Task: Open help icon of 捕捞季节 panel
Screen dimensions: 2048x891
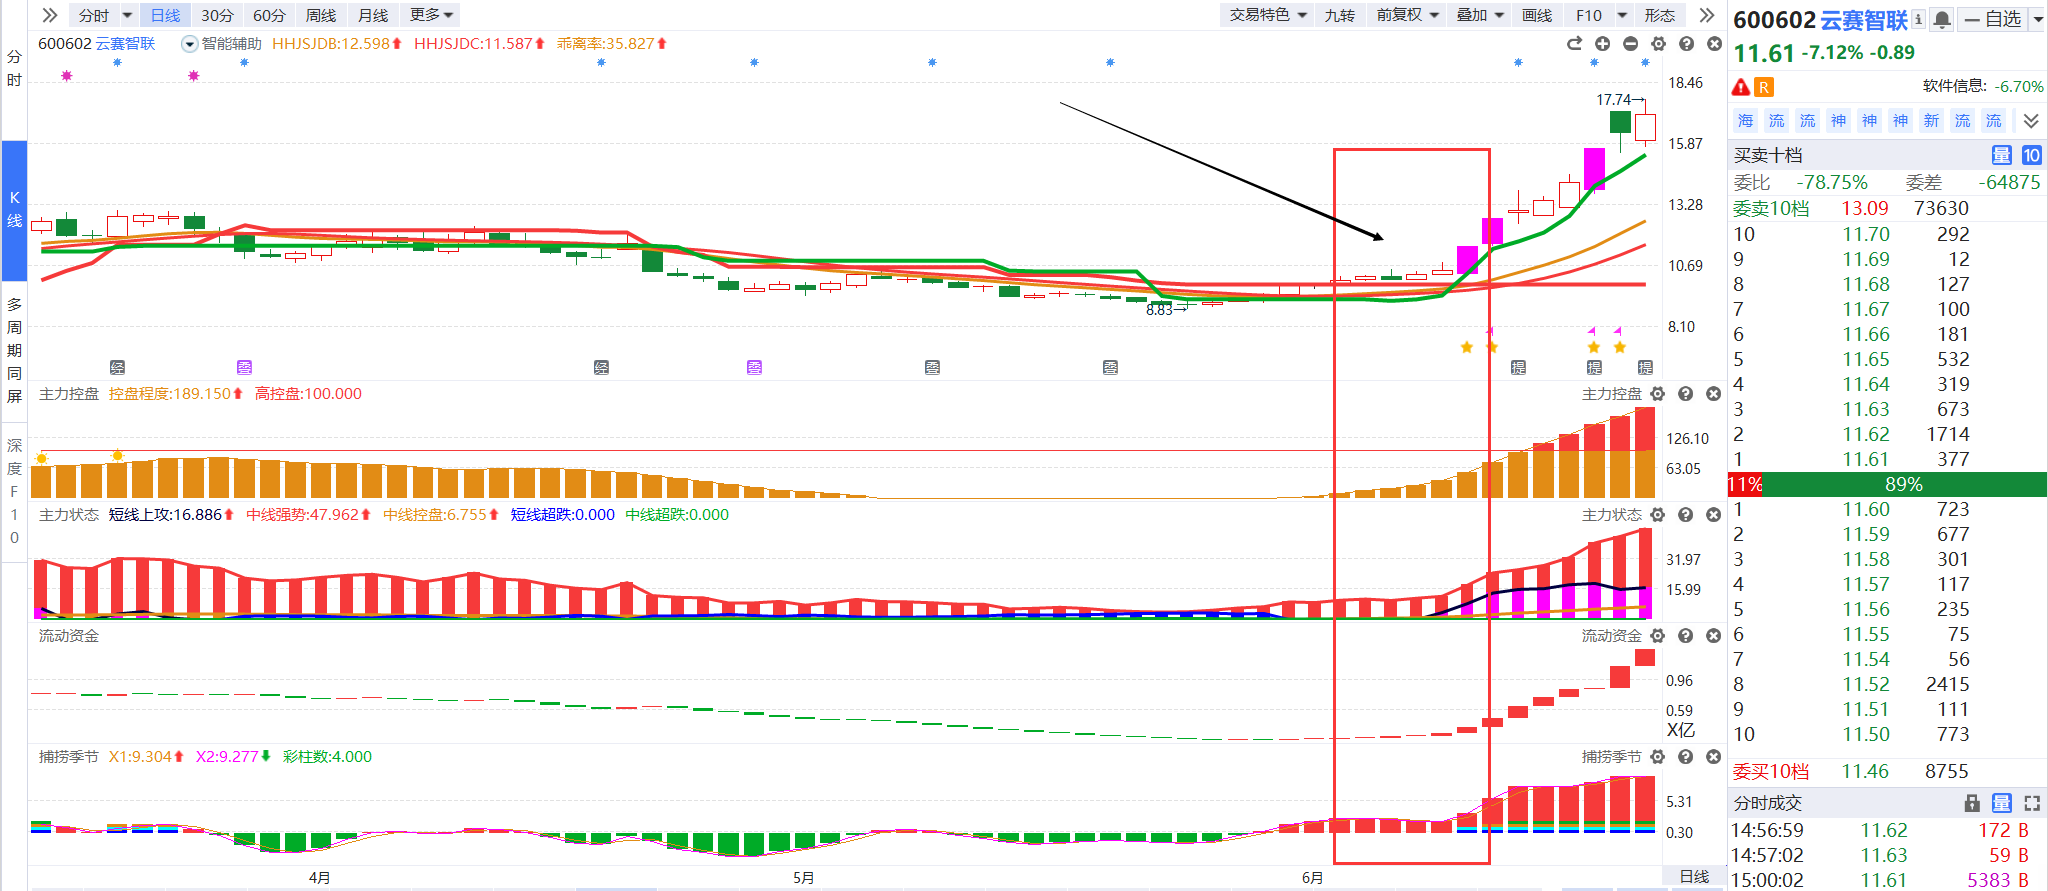Action: point(1685,757)
